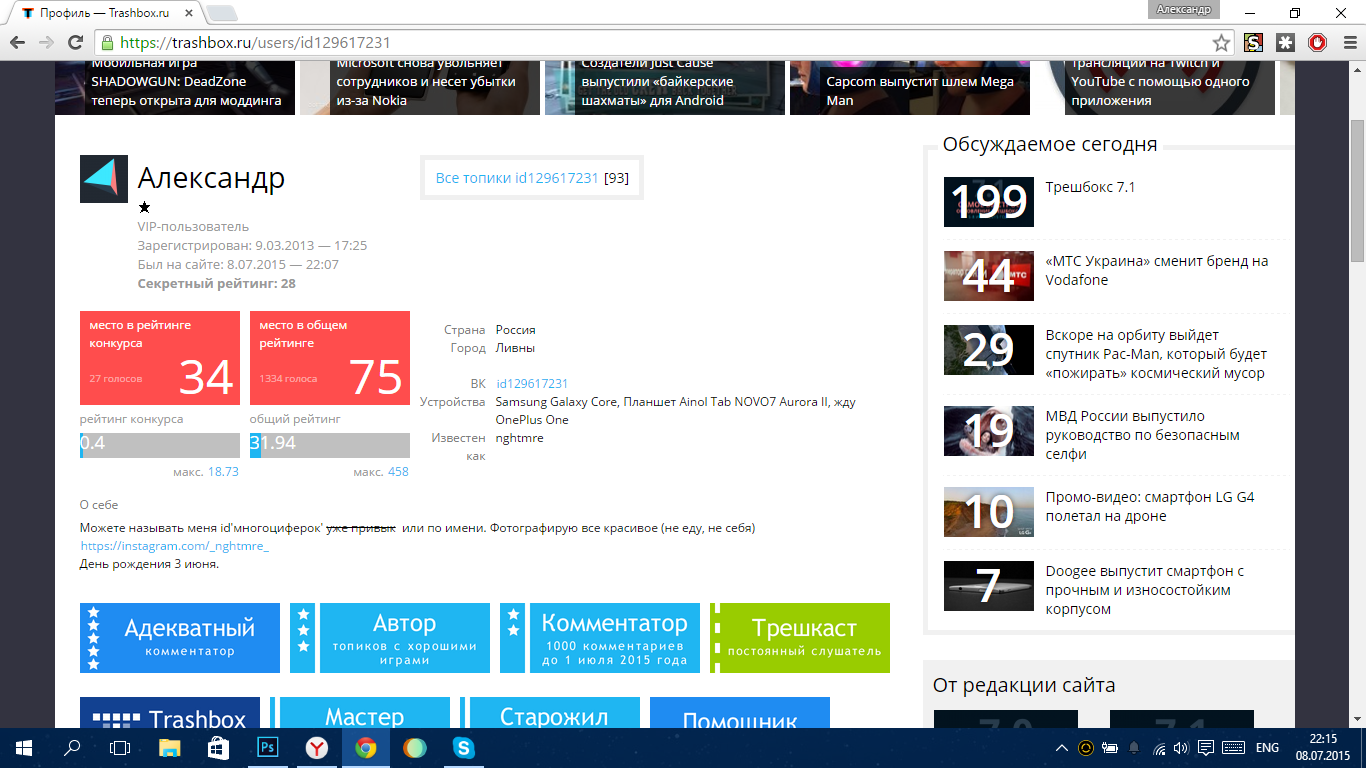Select the Профиль — Trashbox.ru tab
This screenshot has width=1366, height=768.
click(x=105, y=13)
